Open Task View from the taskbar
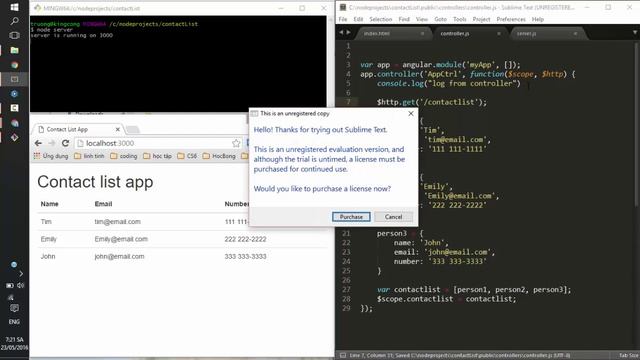 pyautogui.click(x=14, y=36)
